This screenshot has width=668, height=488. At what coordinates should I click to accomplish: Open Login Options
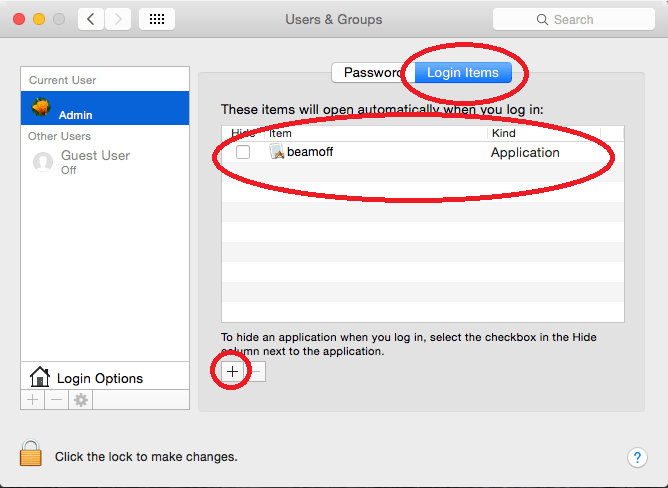click(99, 378)
